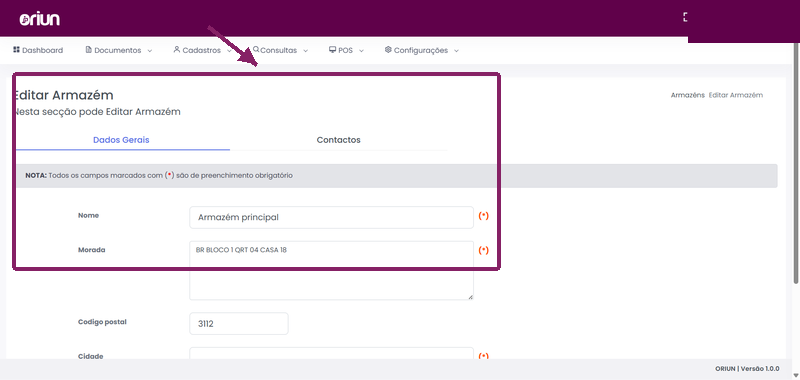Image resolution: width=800 pixels, height=380 pixels.
Task: Click the Configurações gear icon
Action: pos(388,49)
